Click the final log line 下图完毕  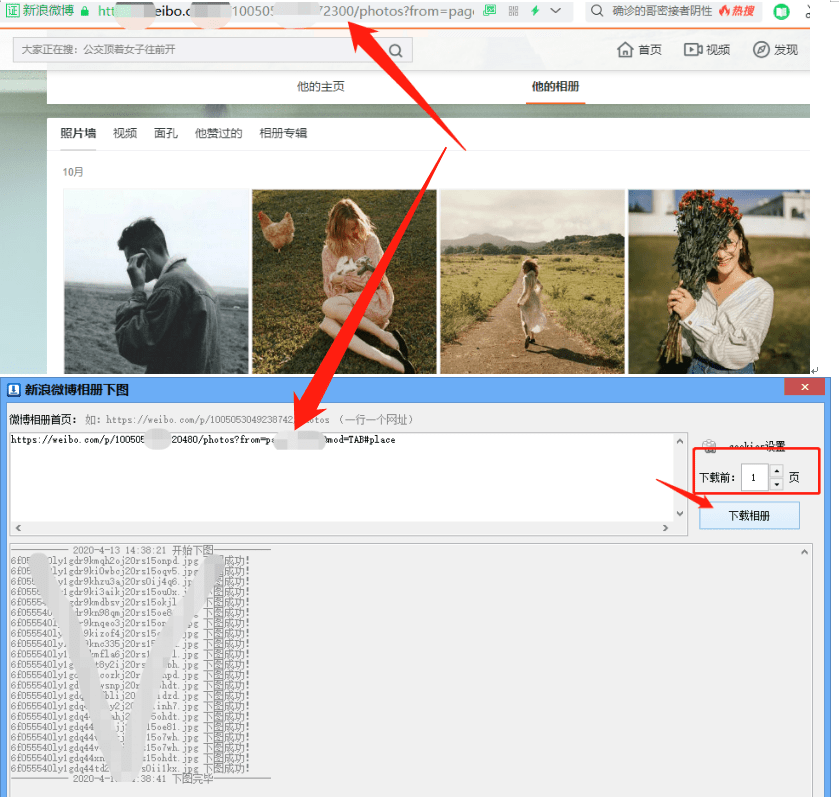[x=141, y=779]
